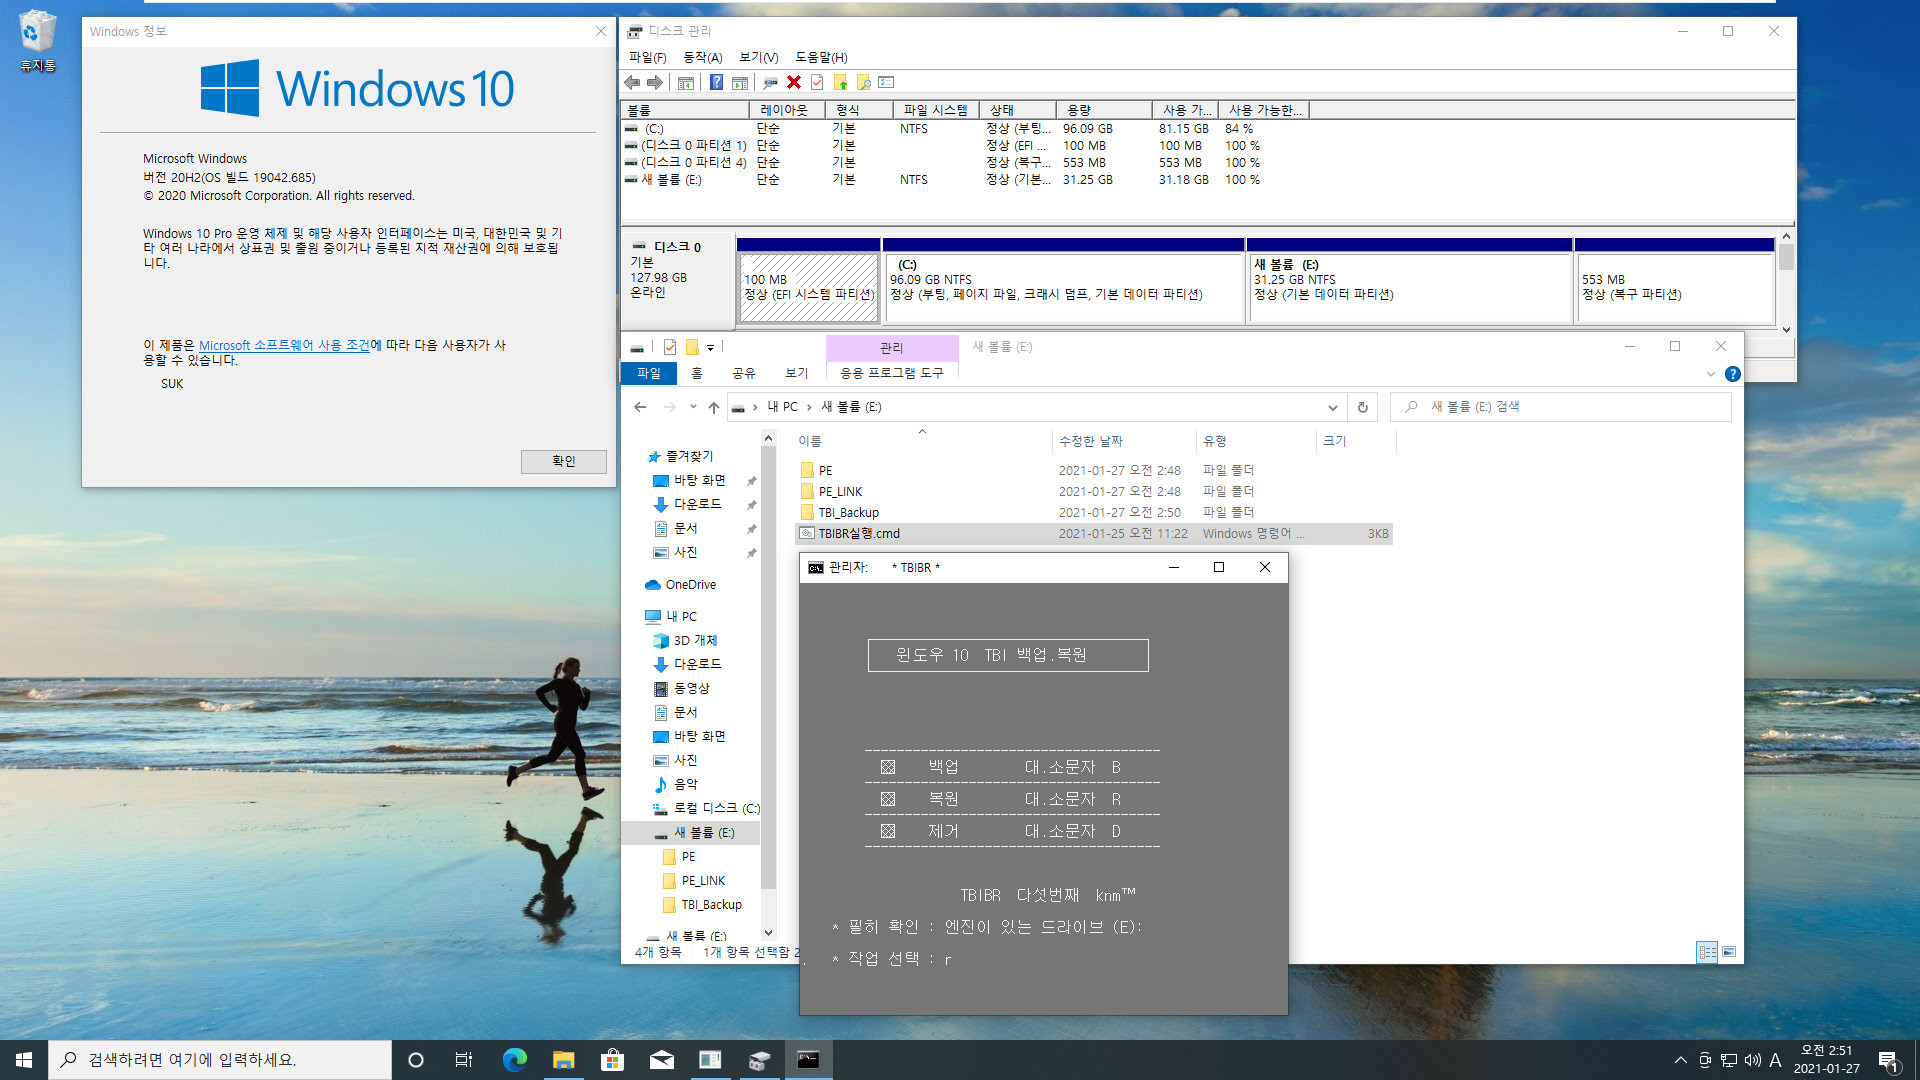Screen dimensions: 1920x1080
Task: Click Explorer search box for 새 볼륨 (E:)
Action: (x=1561, y=407)
